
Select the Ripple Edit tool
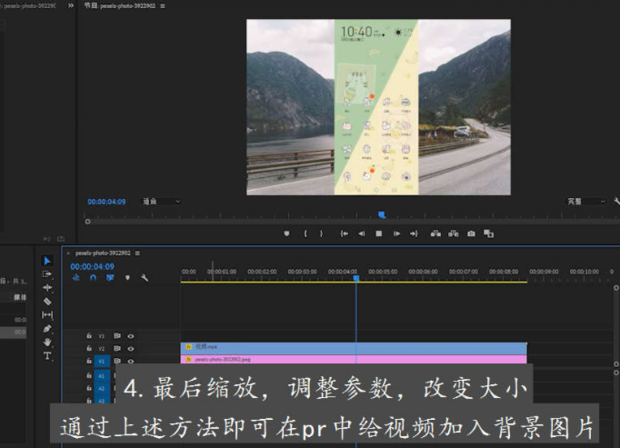point(47,287)
